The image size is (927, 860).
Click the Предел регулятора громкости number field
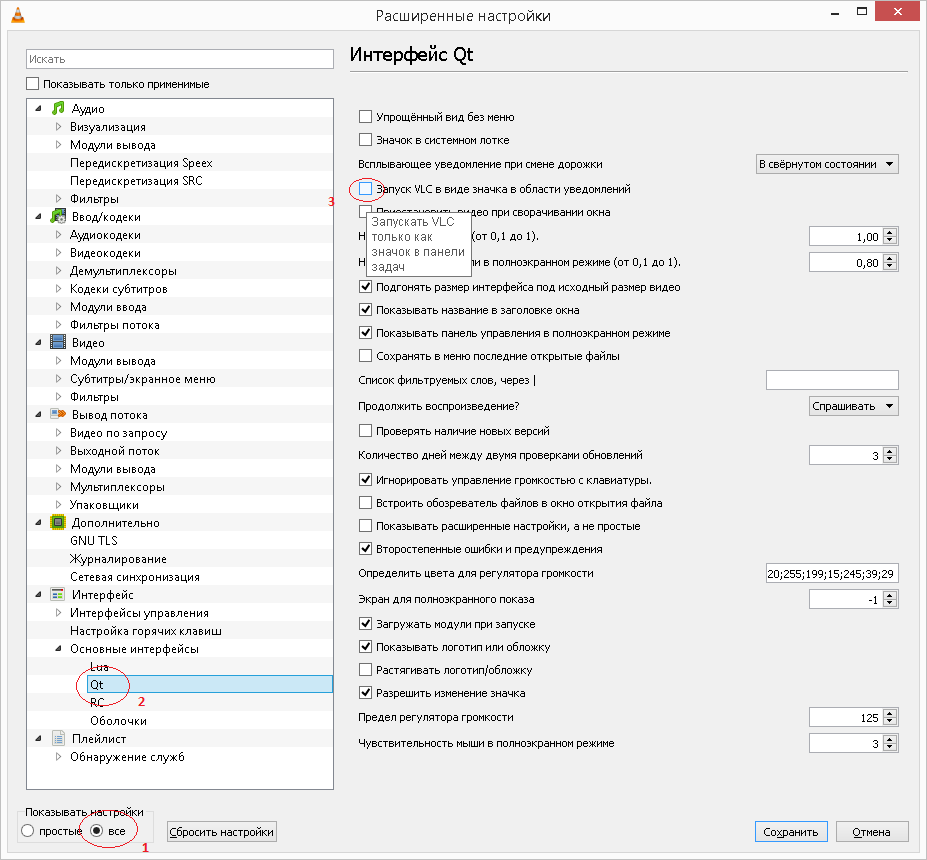[846, 718]
